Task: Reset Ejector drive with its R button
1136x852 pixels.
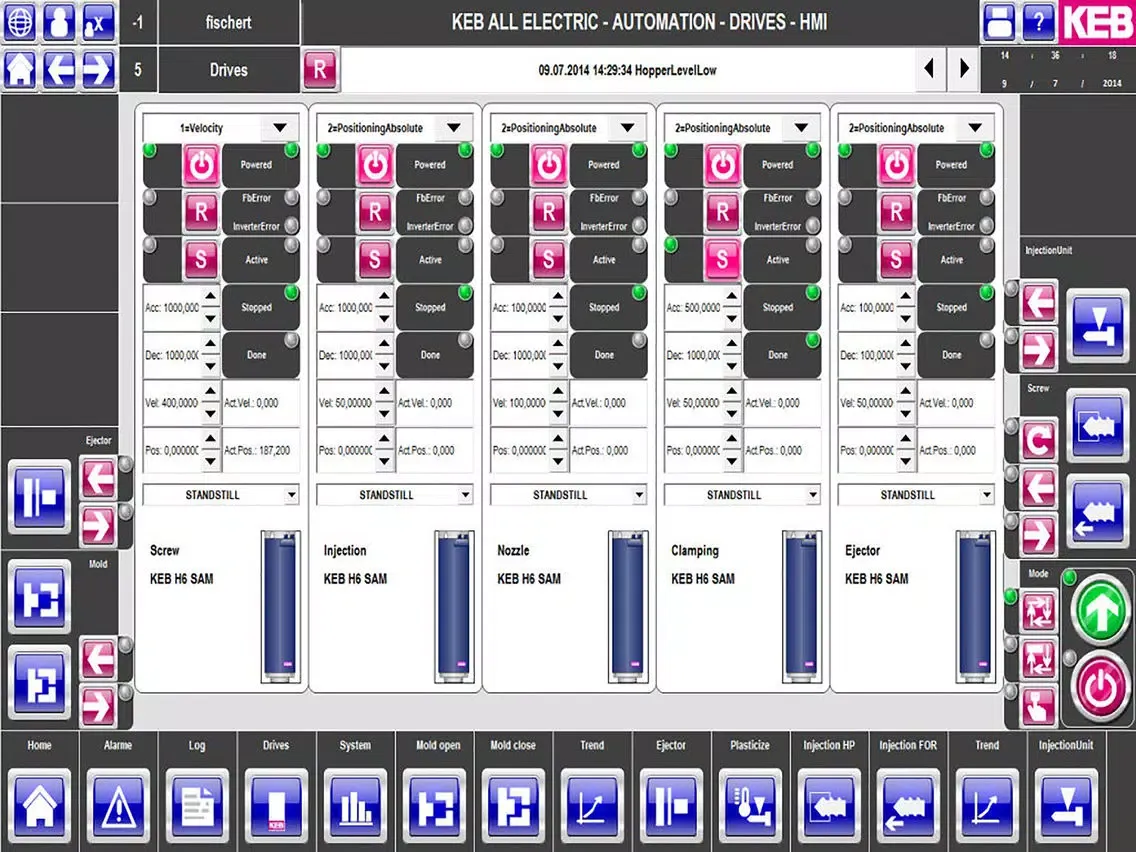Action: point(896,212)
